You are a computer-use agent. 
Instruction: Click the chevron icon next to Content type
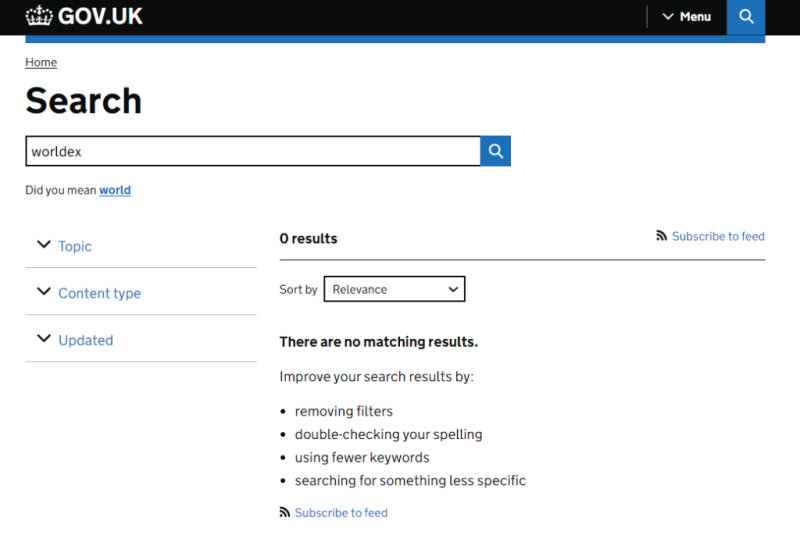pos(44,291)
